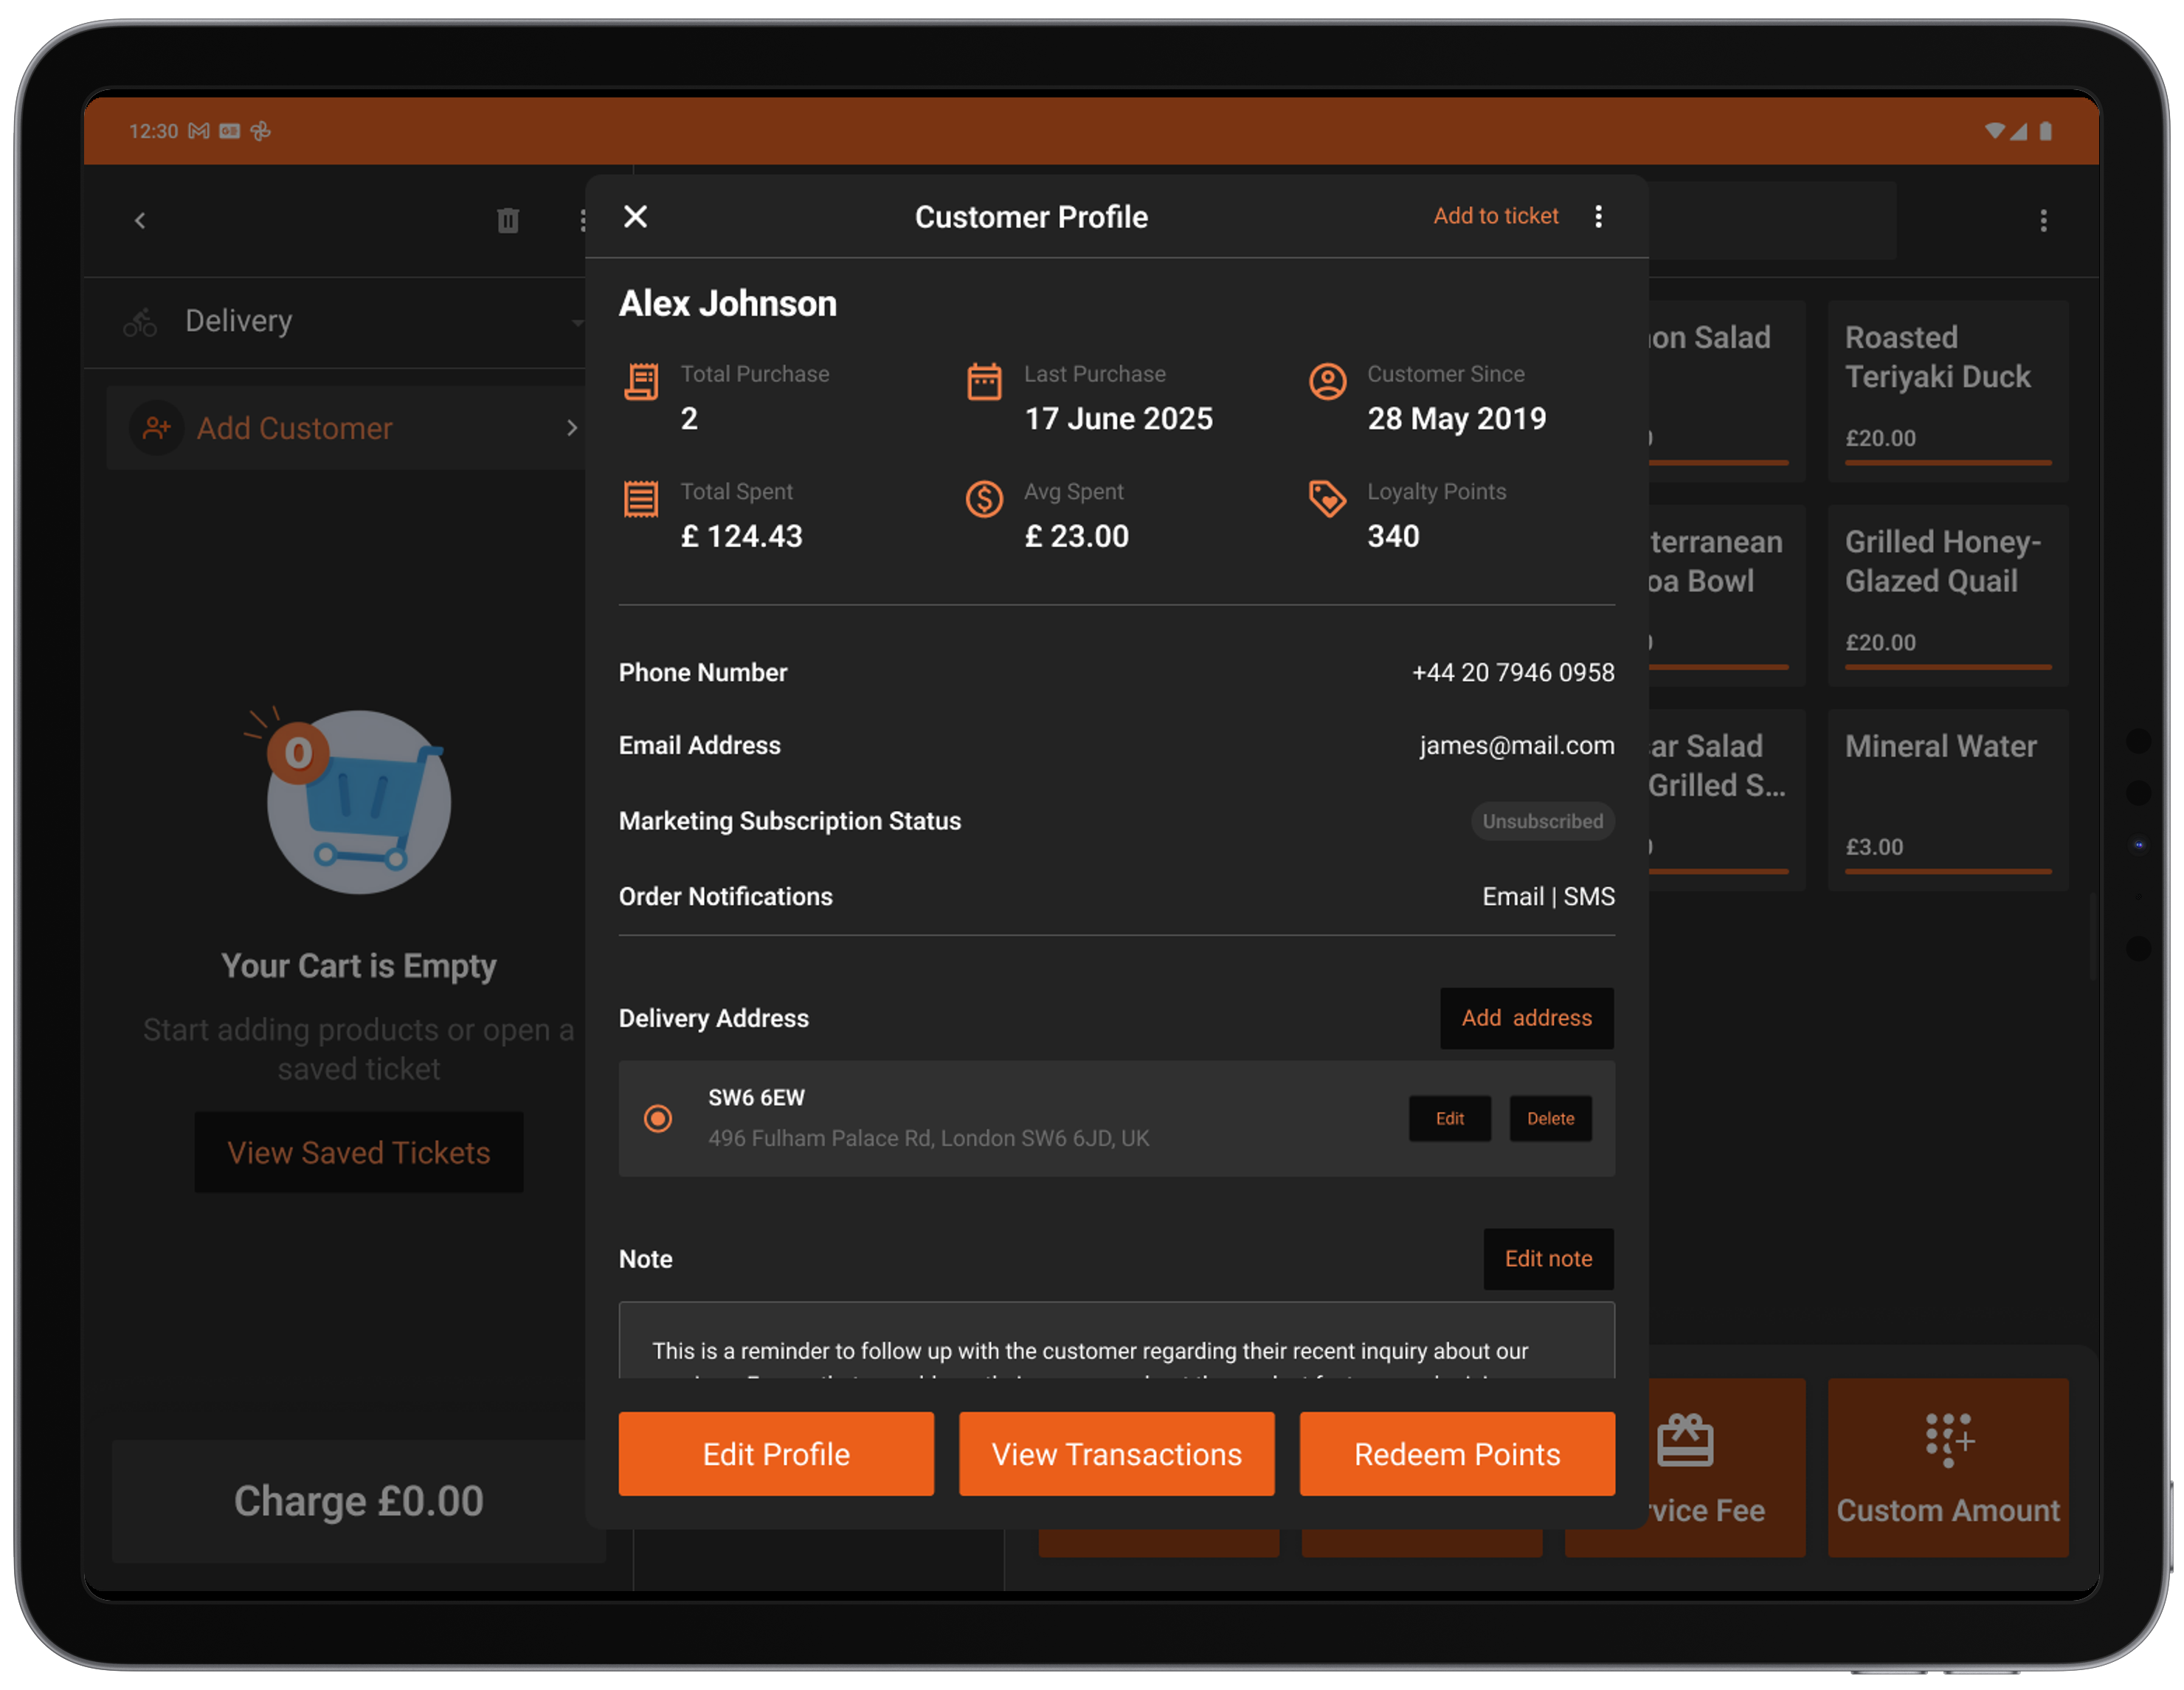Click the Gmail icon in status bar
Viewport: 2184px width, 1690px height.
[199, 131]
